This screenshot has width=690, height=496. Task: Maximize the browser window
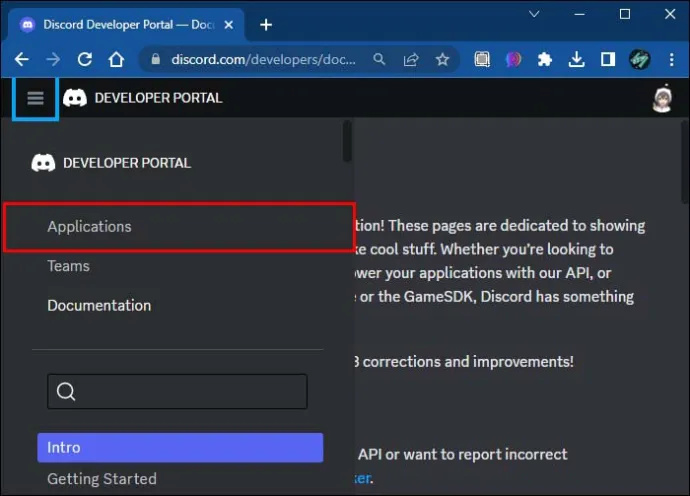(x=625, y=14)
